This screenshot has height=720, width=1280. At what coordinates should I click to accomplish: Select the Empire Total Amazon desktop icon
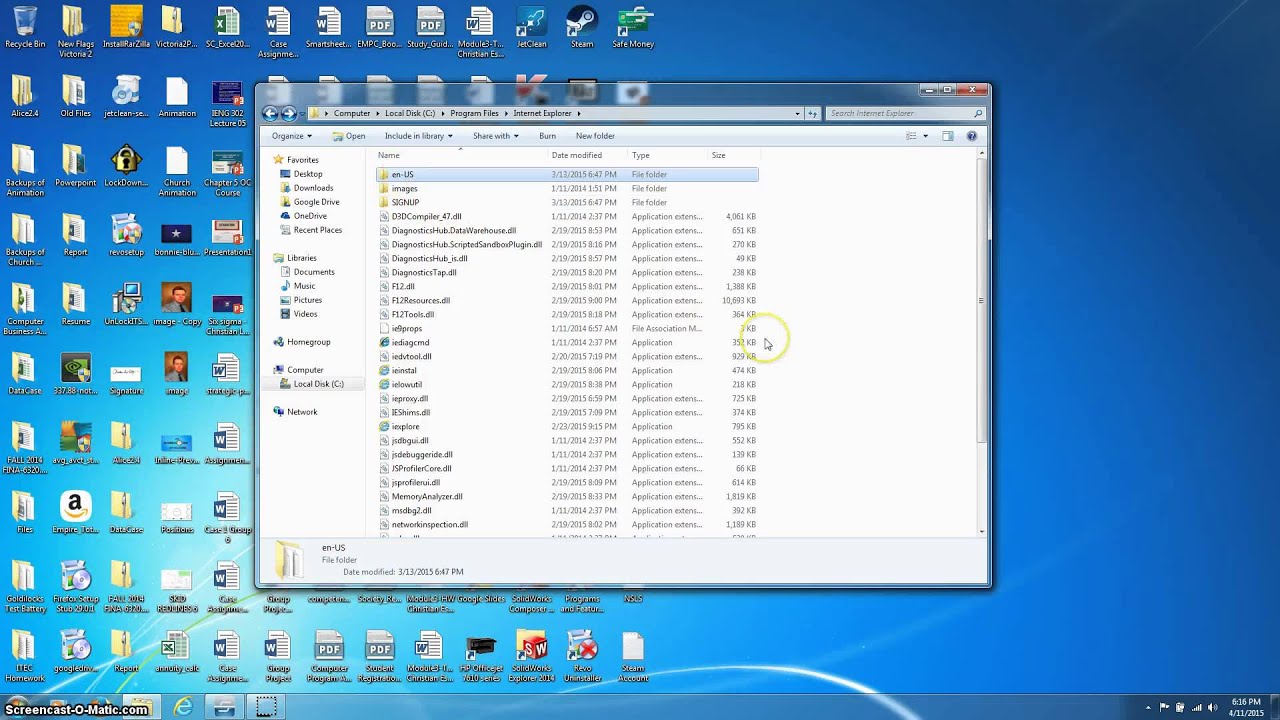[x=75, y=513]
